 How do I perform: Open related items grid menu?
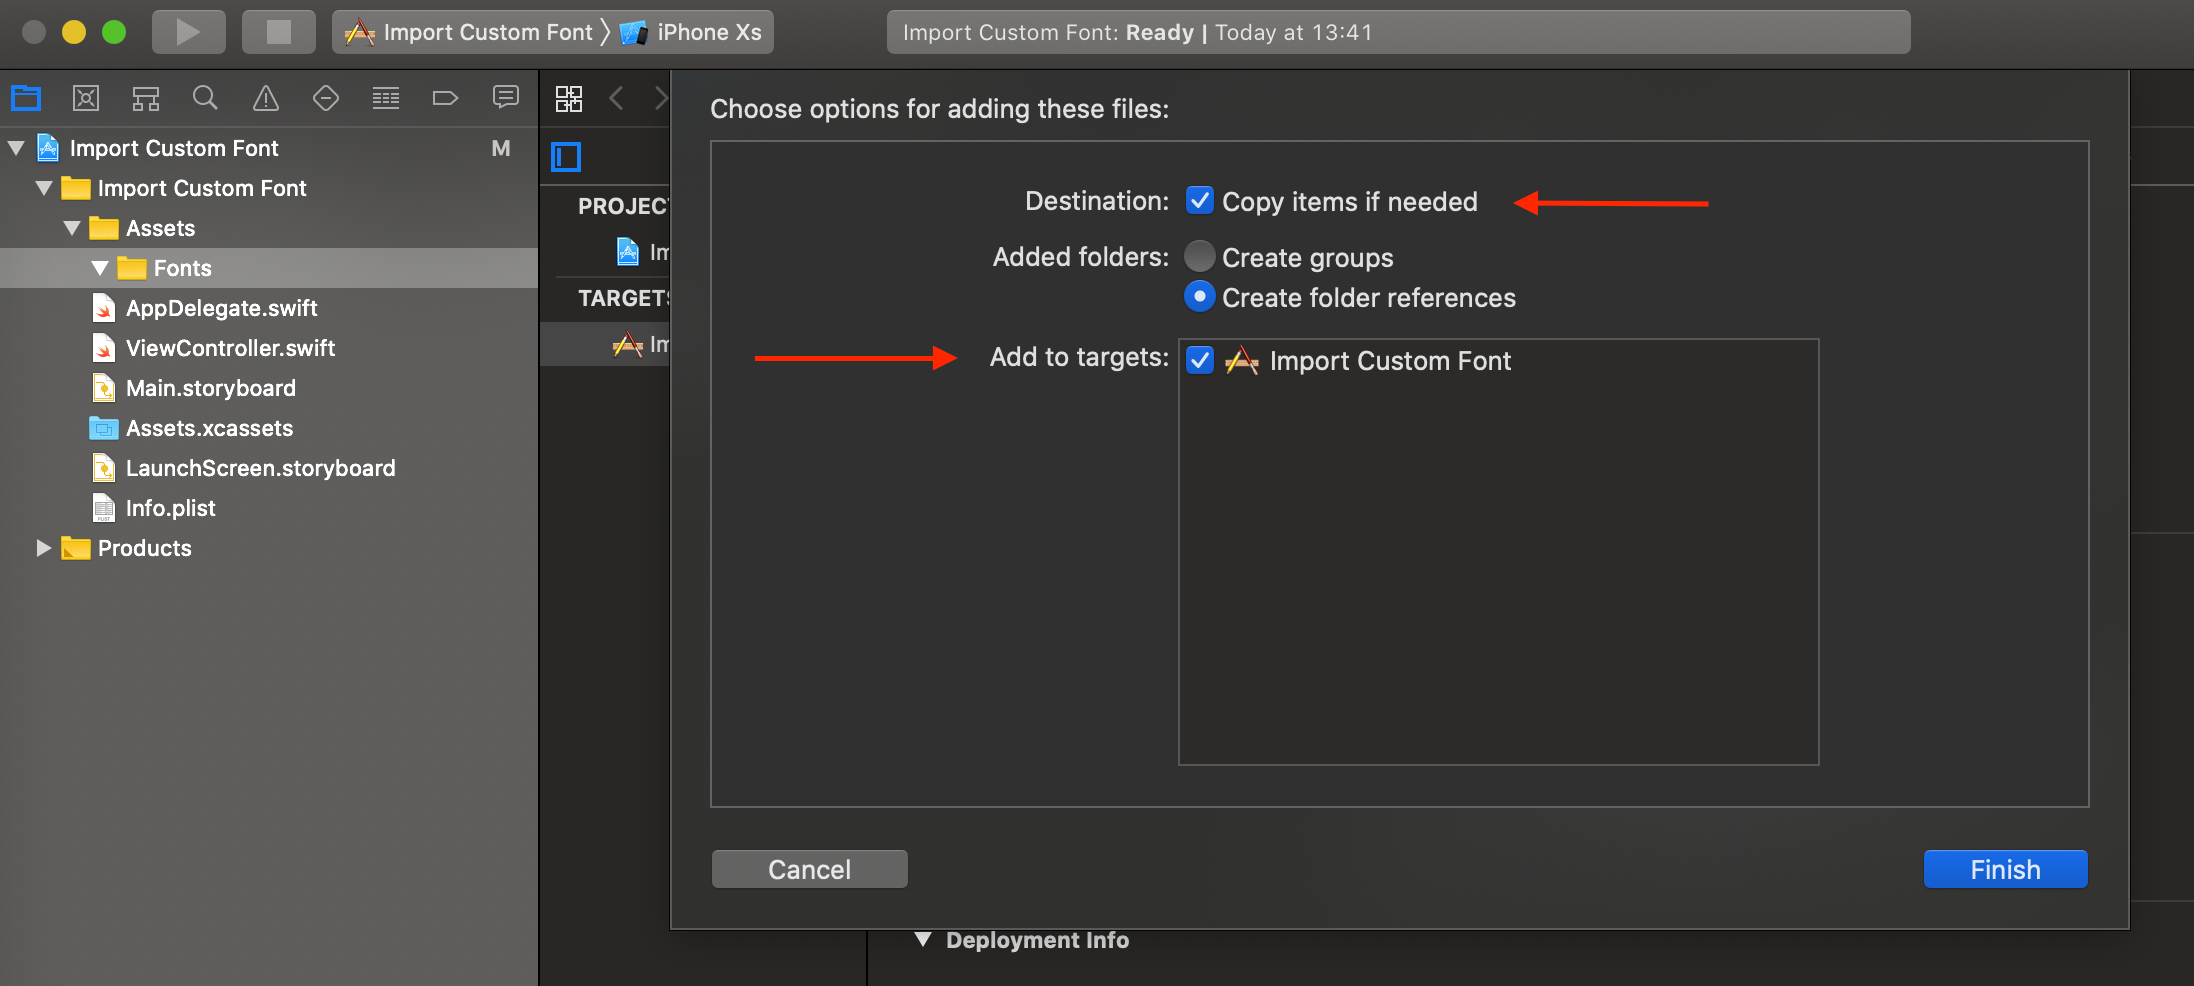tap(569, 98)
